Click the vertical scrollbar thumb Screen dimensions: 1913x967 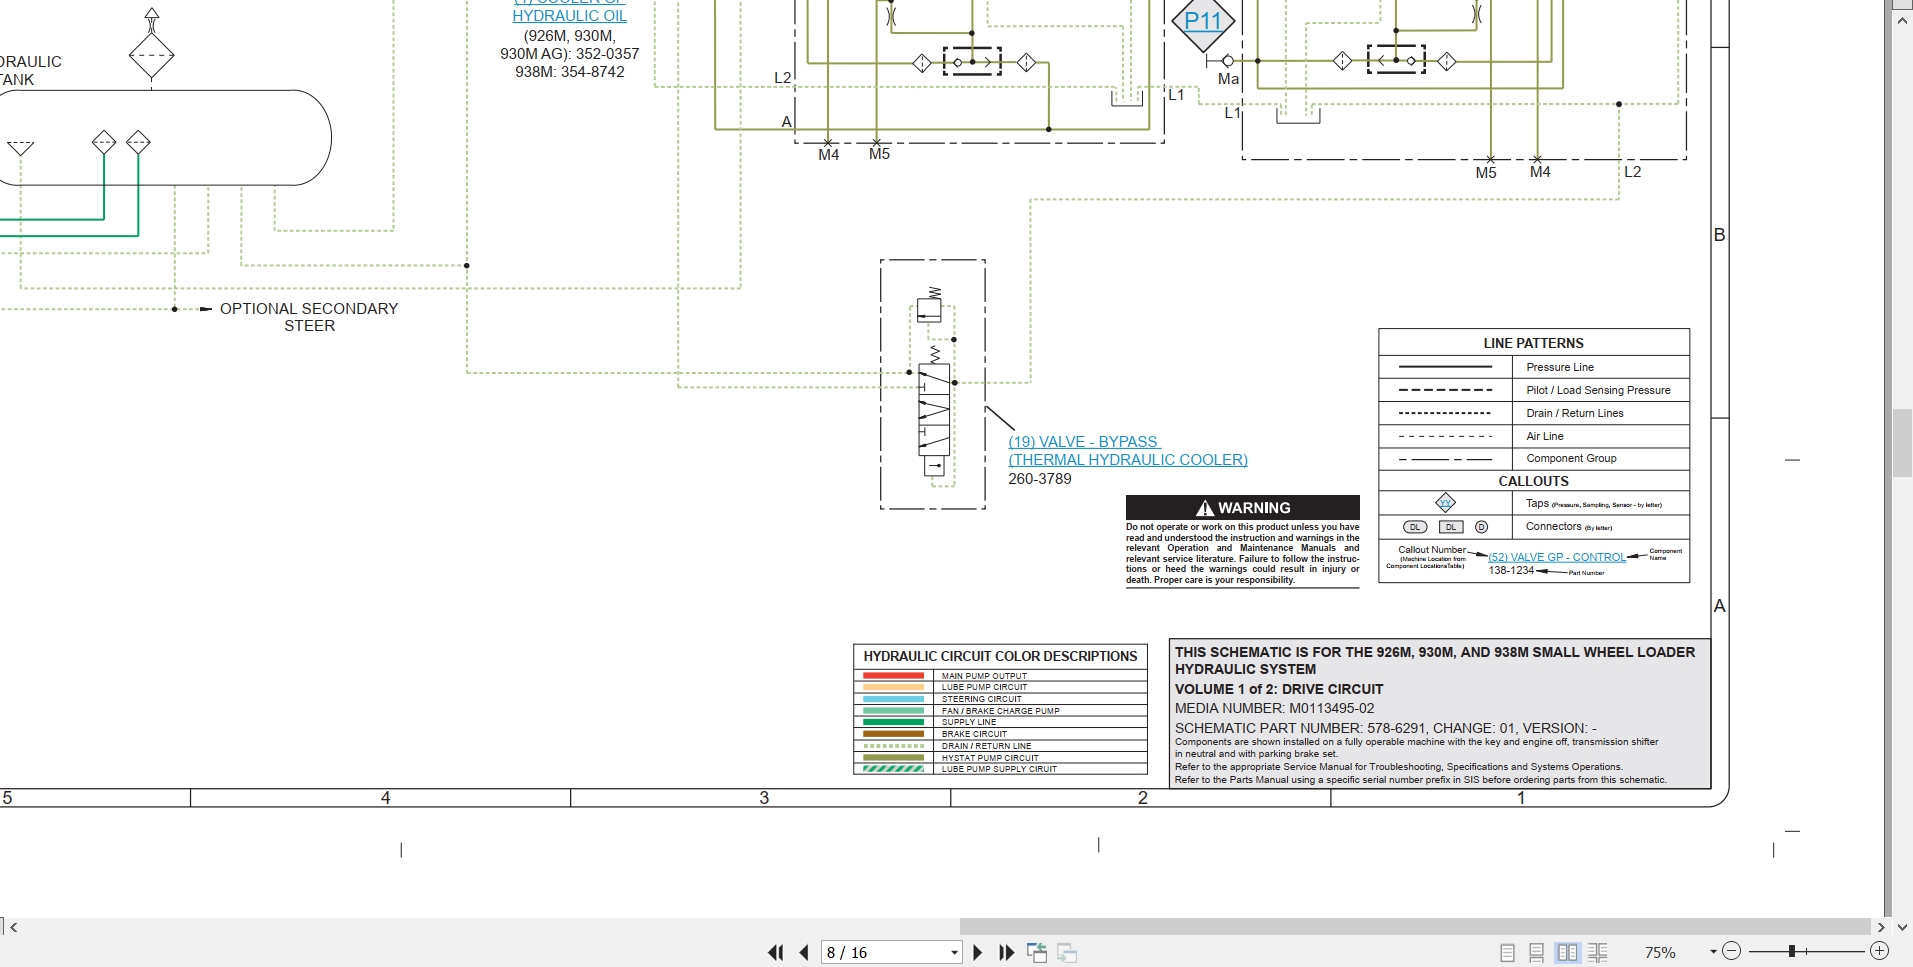1902,443
